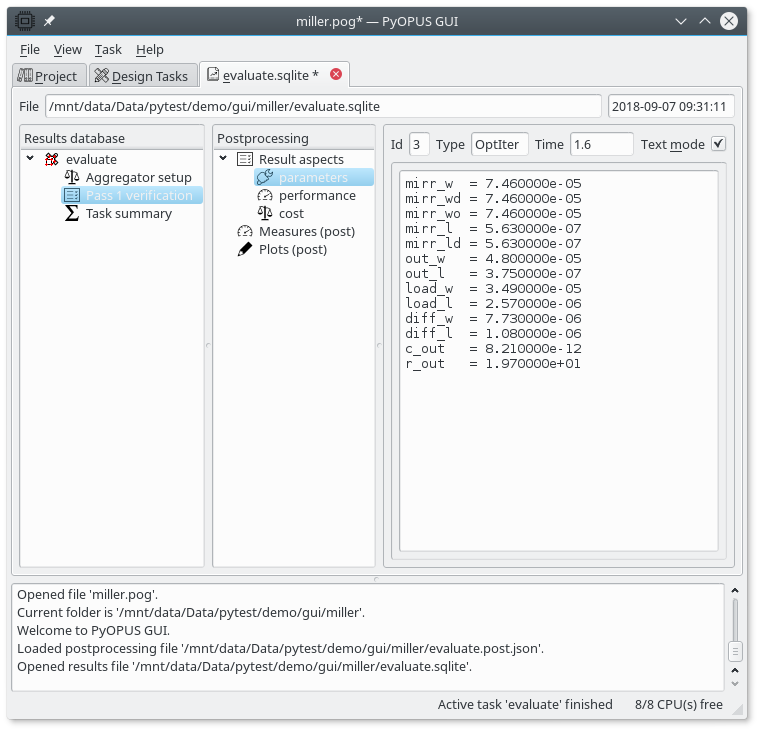Screen dimensions: 760x732
Task: Click the plug icon beside parameters
Action: pos(265,177)
